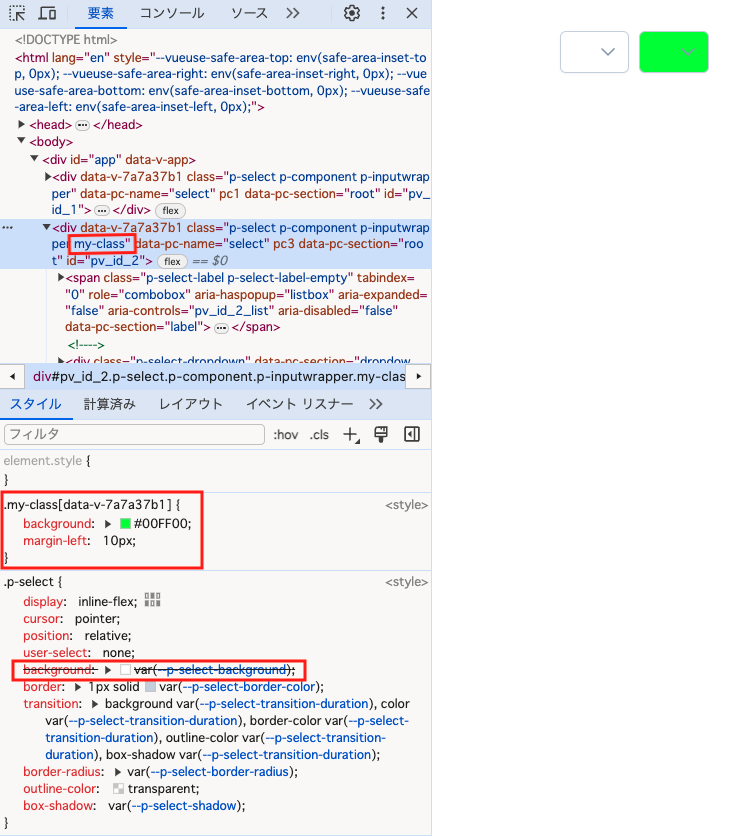Open the <style> source link for .p-select

(406, 582)
